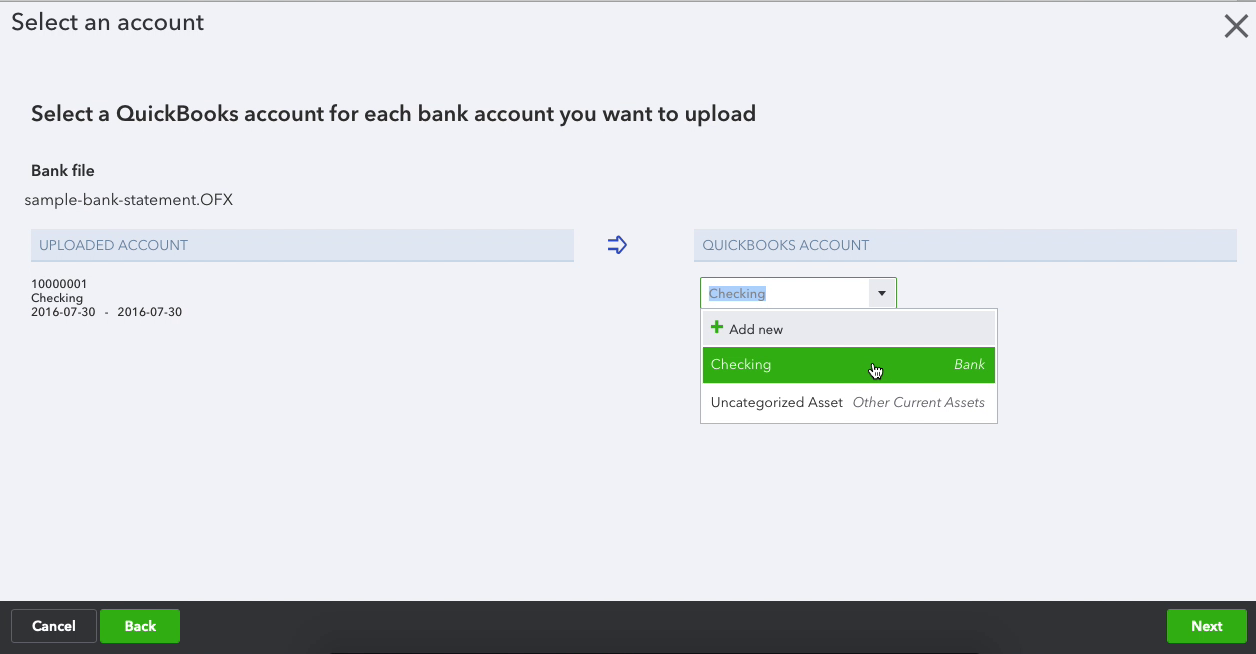The width and height of the screenshot is (1256, 654).
Task: Click the Bank file label
Action: click(x=63, y=171)
